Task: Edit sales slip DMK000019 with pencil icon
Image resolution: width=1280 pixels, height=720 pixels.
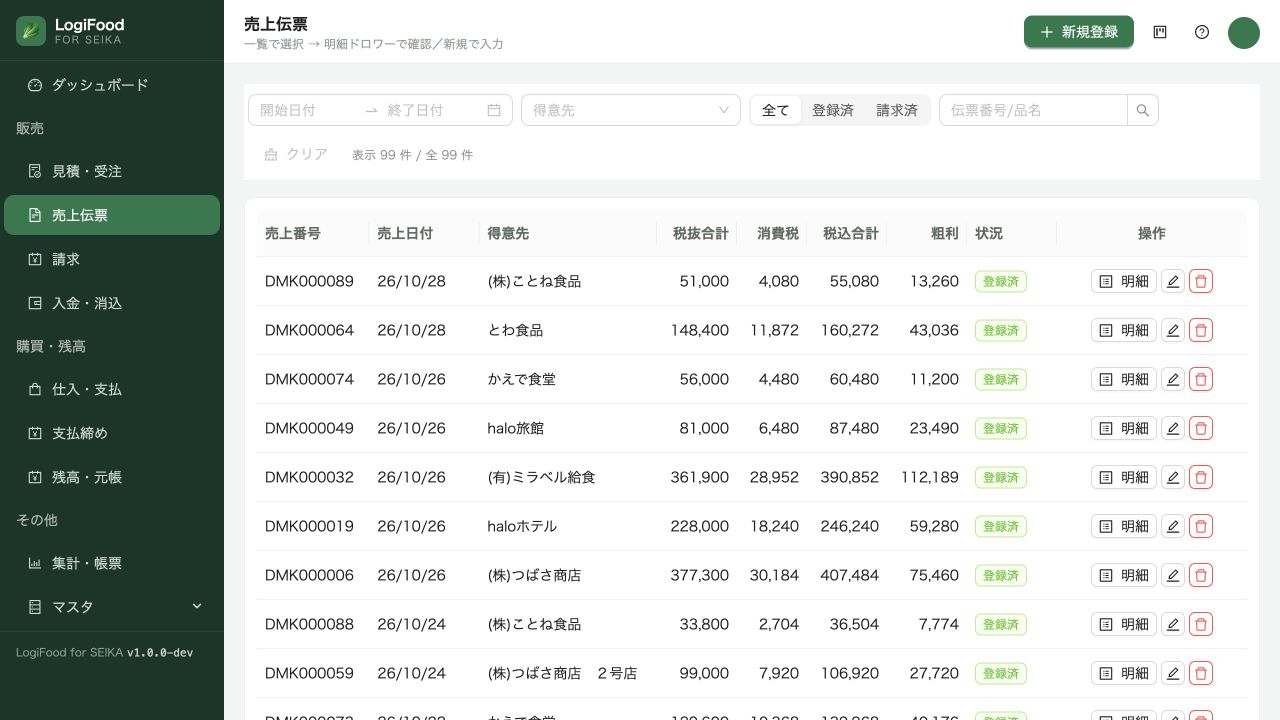Action: (1173, 527)
